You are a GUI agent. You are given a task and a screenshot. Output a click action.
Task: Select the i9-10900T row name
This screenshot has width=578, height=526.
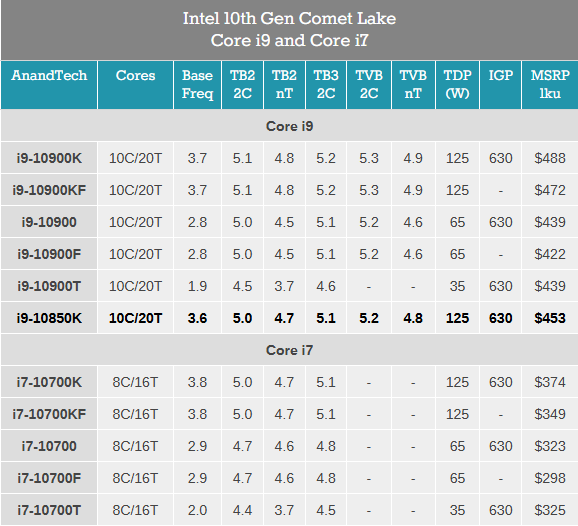point(49,286)
